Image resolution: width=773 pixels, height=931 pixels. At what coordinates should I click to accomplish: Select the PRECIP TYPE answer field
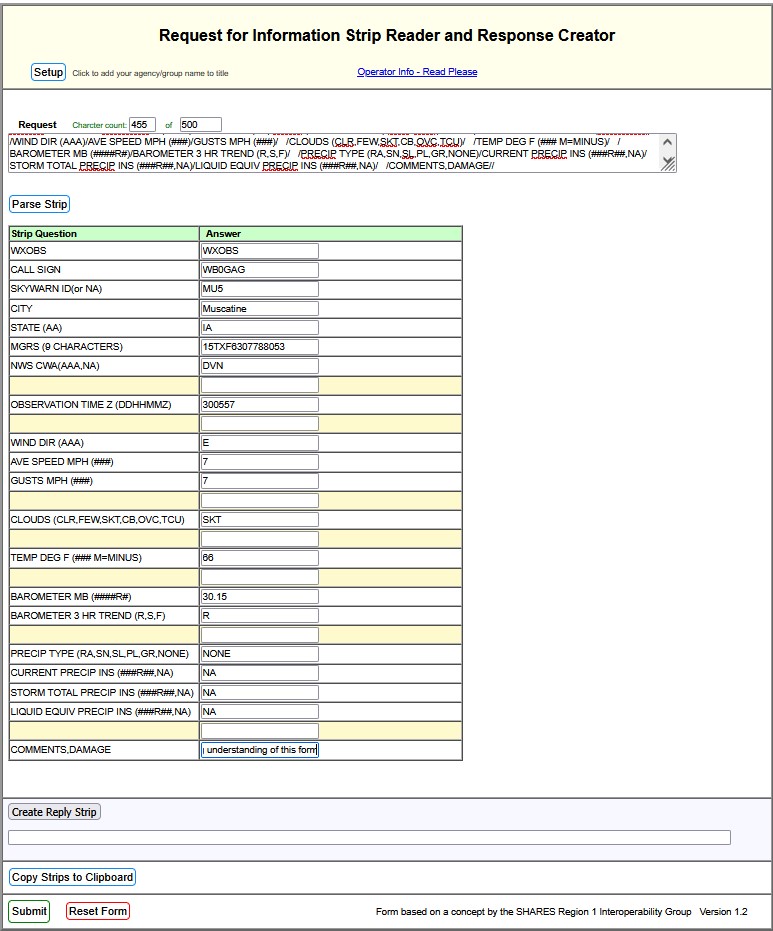[260, 654]
